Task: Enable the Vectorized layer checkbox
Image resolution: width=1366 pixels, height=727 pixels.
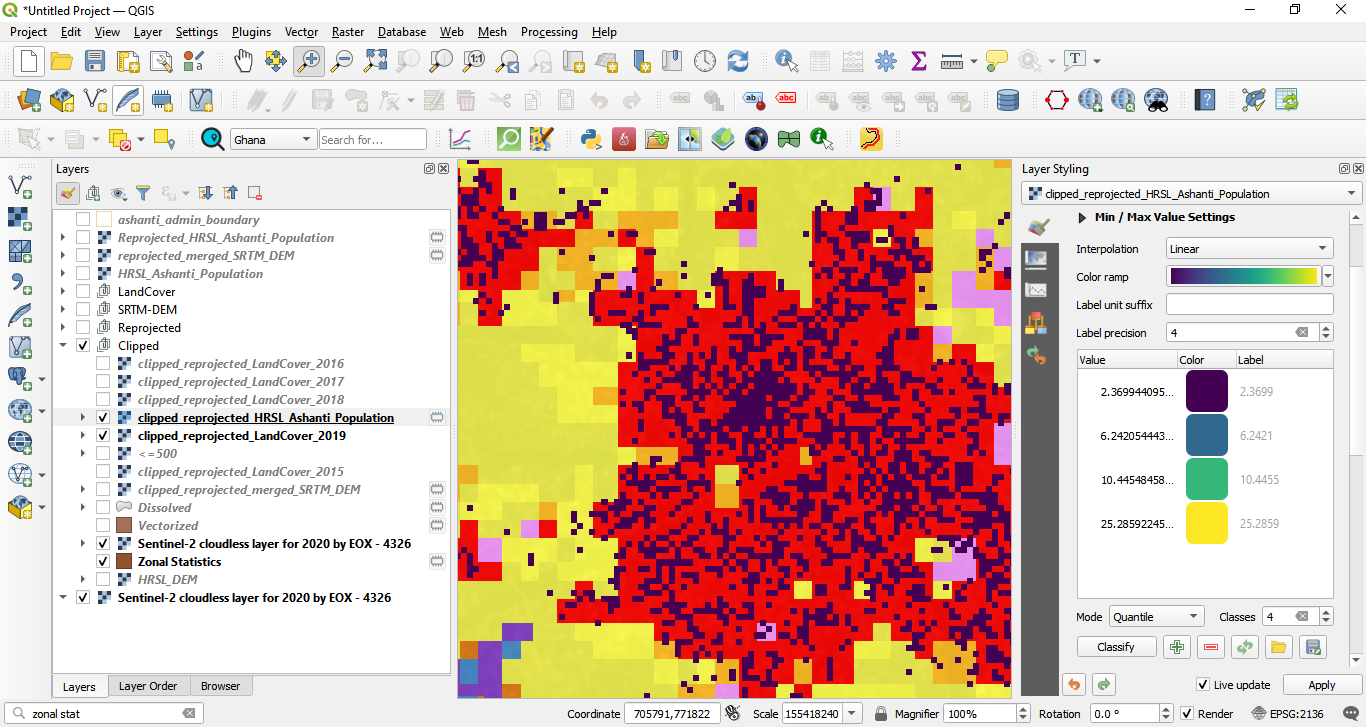Action: 102,526
